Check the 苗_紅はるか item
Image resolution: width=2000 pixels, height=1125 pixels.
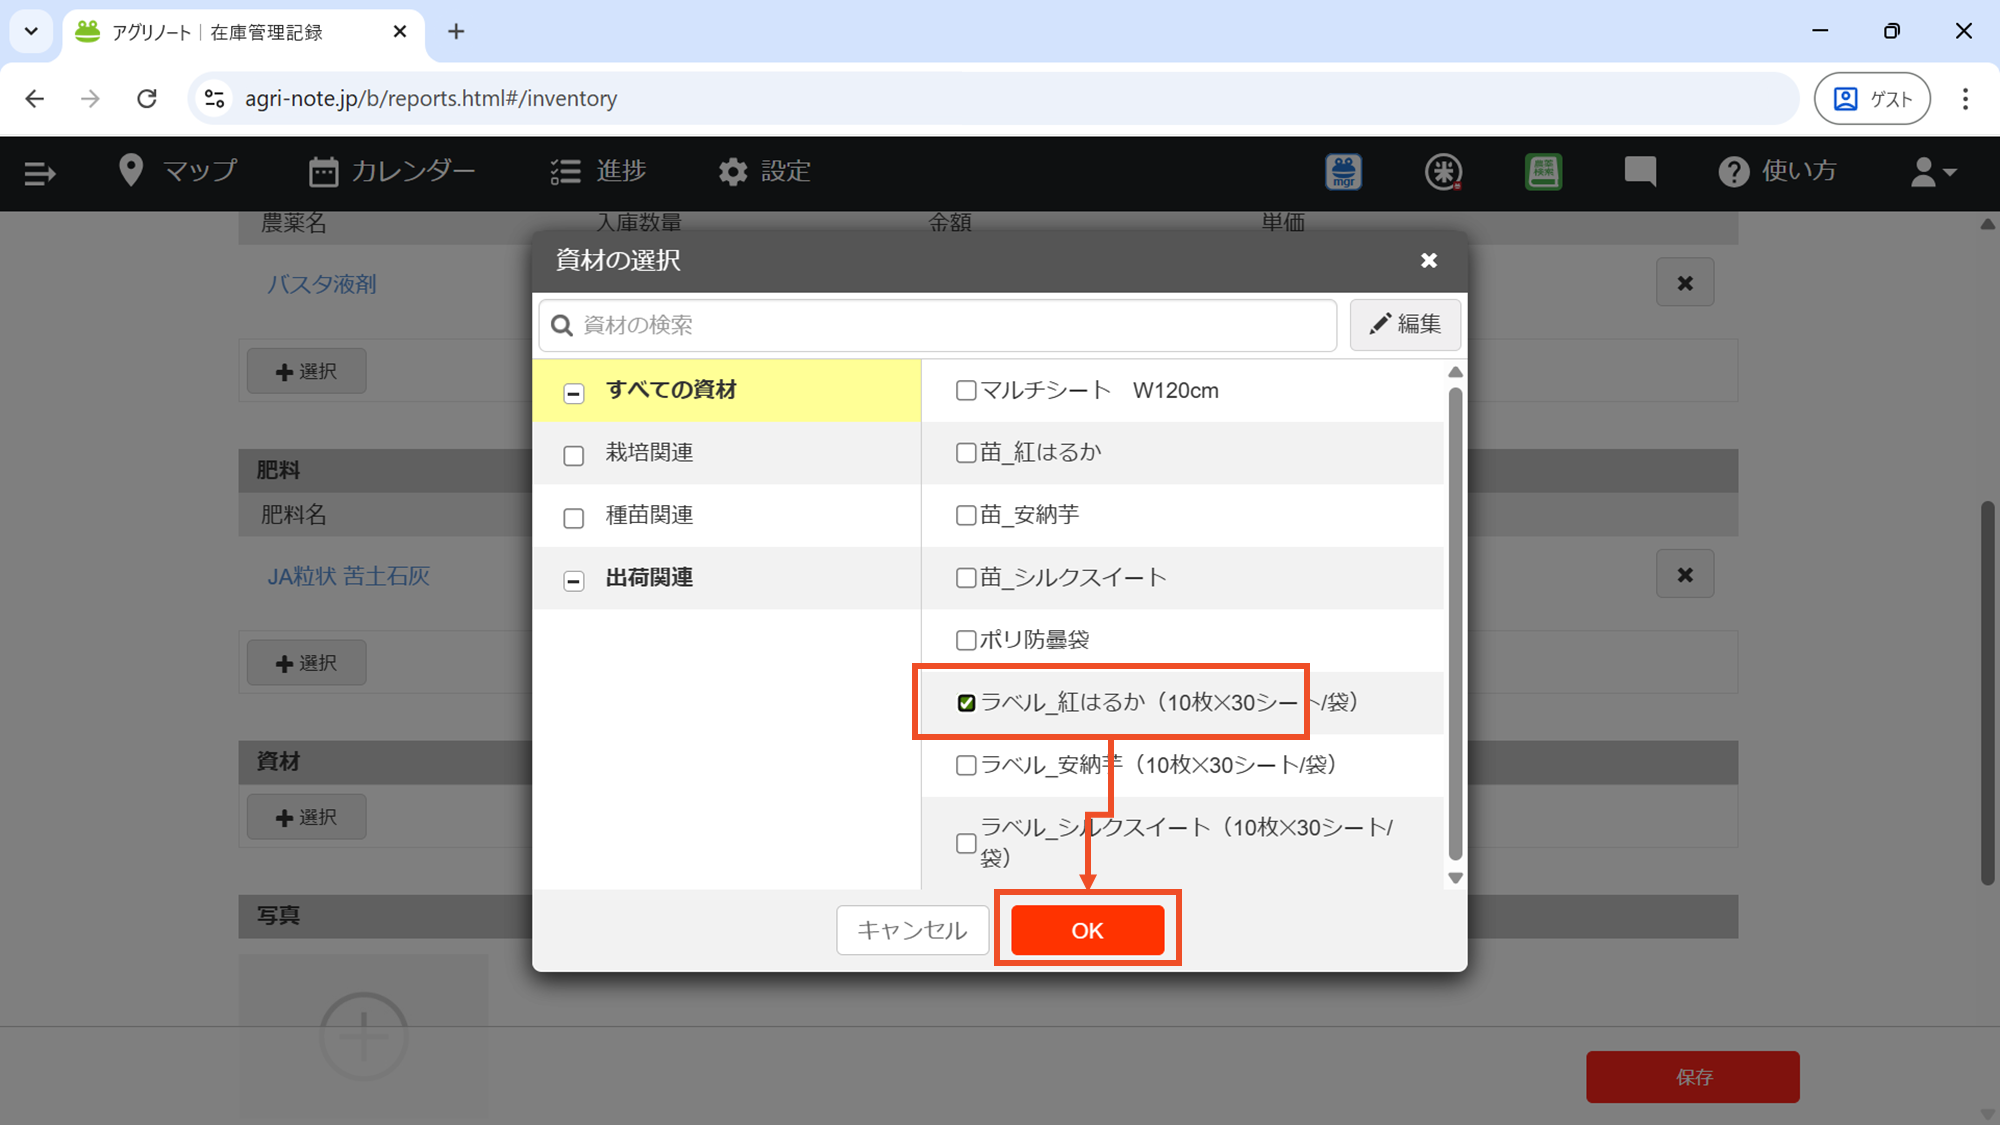(x=966, y=453)
